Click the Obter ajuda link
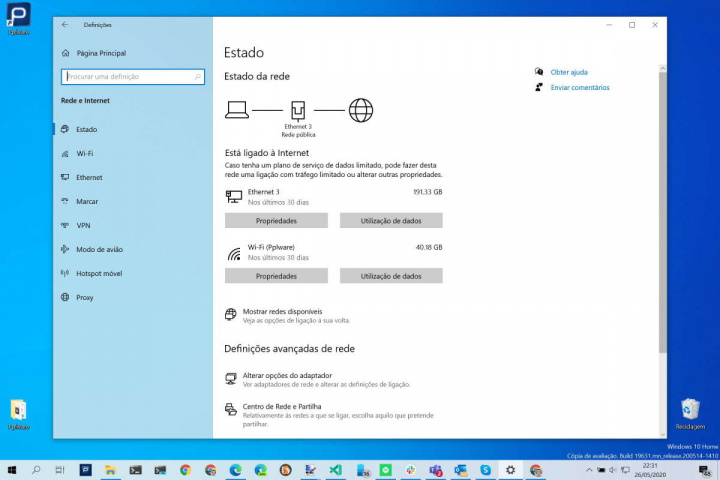This screenshot has height=480, width=720. click(569, 72)
